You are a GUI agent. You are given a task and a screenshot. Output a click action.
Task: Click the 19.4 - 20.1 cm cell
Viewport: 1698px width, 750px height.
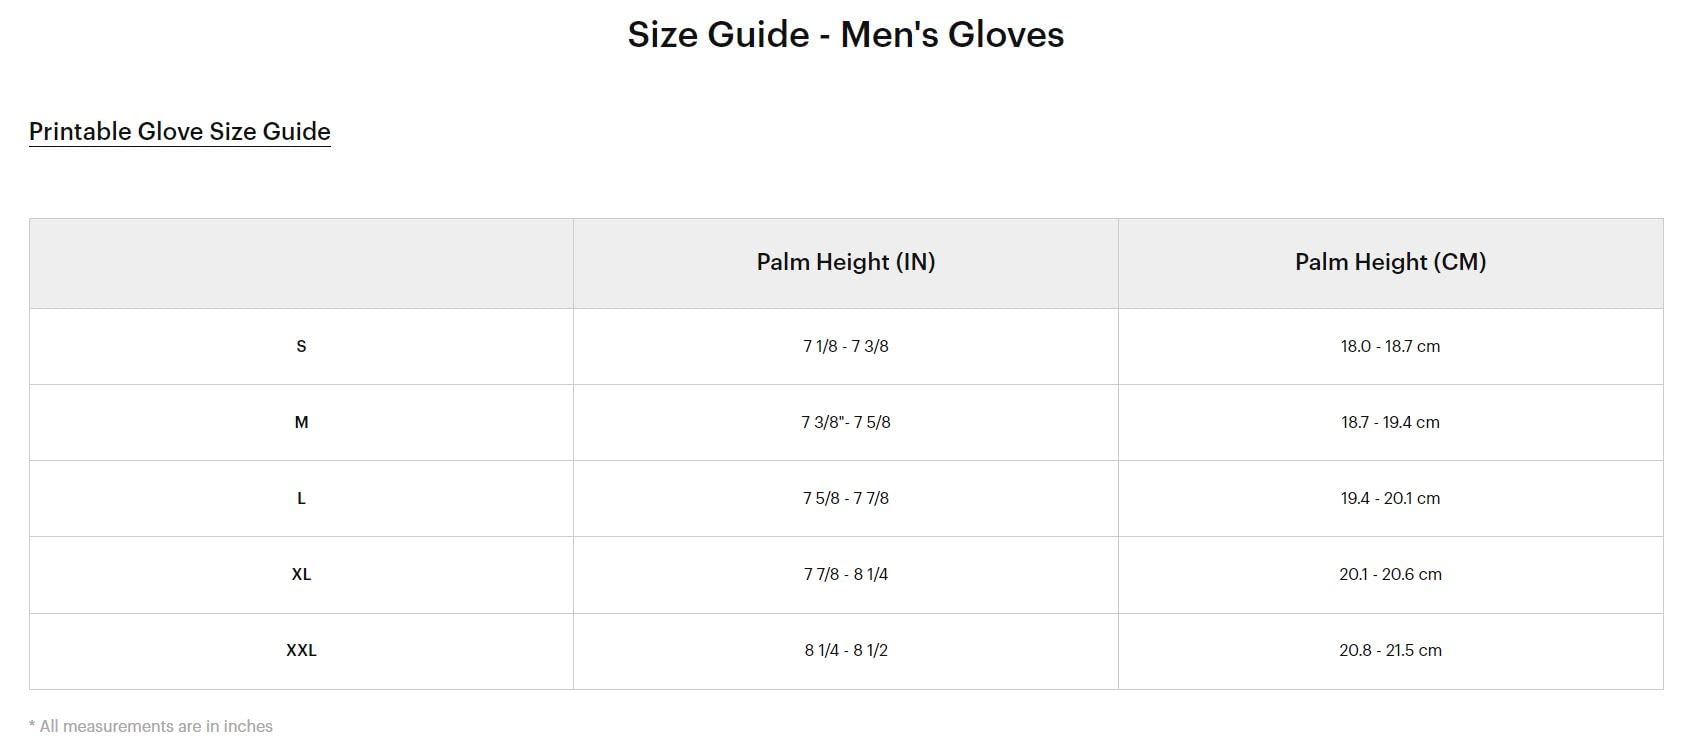click(1390, 499)
